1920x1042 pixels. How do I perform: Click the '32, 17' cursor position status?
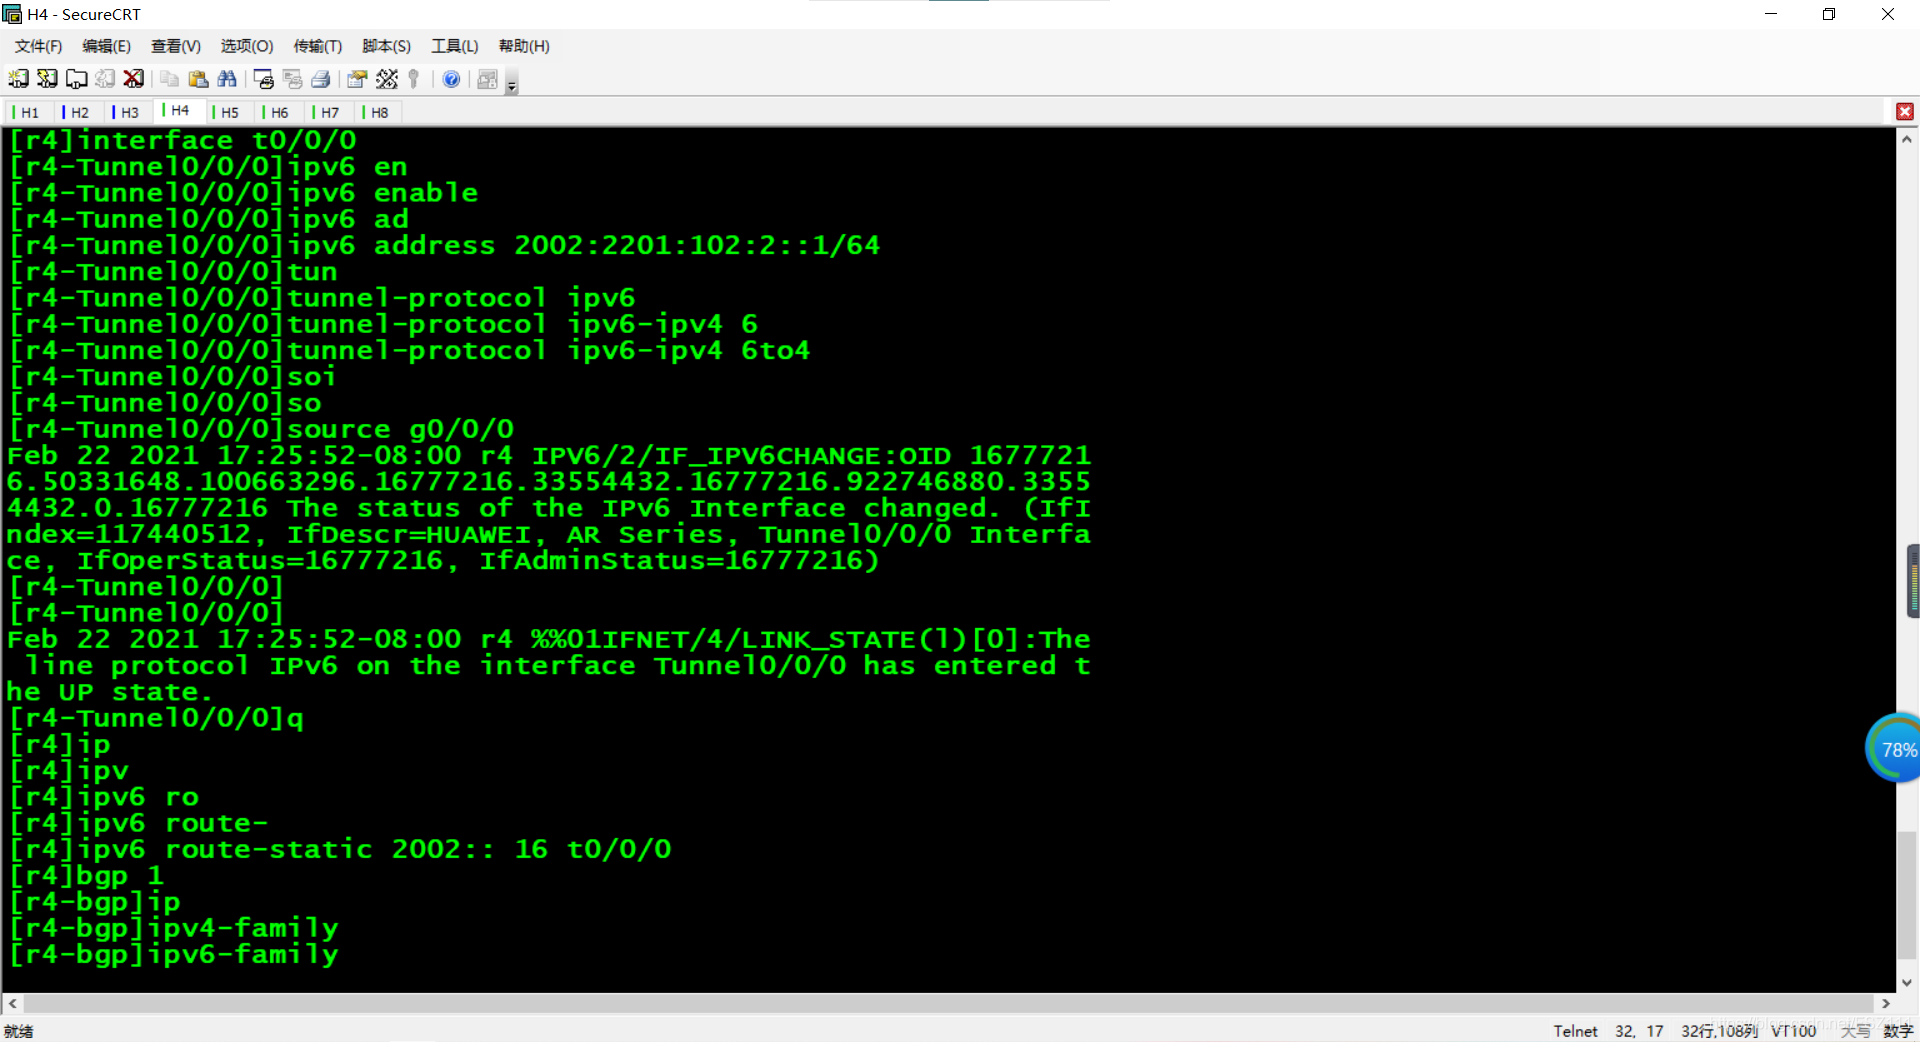click(x=1639, y=1031)
